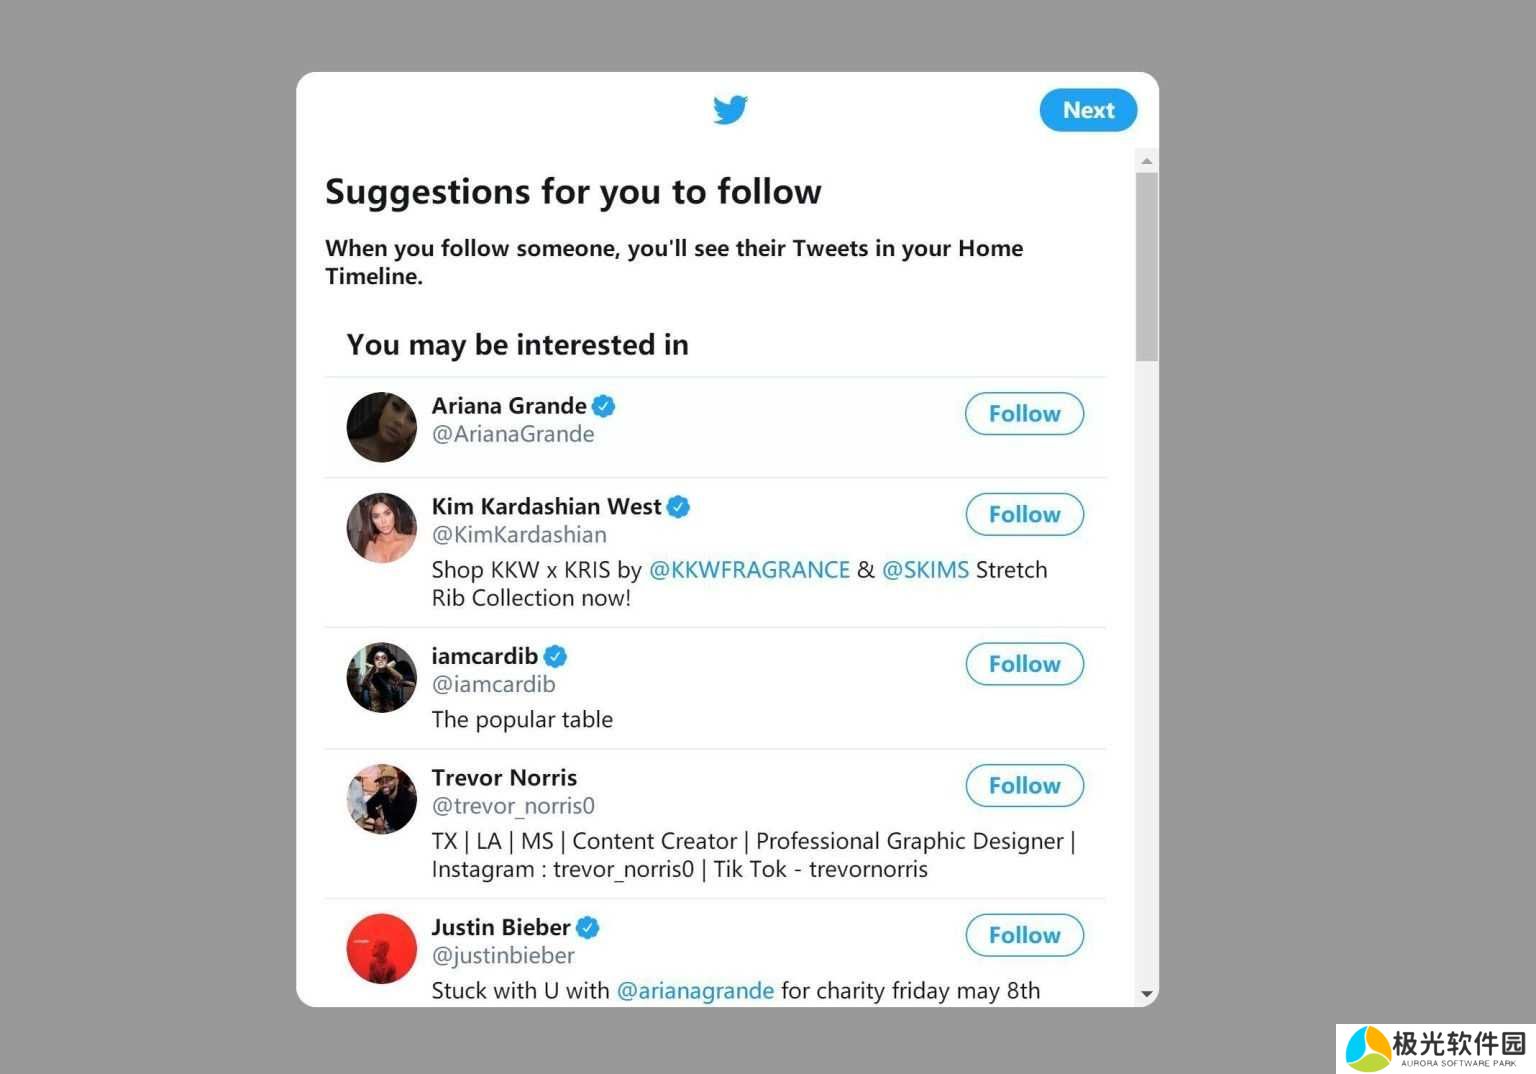Follow iamcardib
The height and width of the screenshot is (1074, 1536).
point(1024,664)
